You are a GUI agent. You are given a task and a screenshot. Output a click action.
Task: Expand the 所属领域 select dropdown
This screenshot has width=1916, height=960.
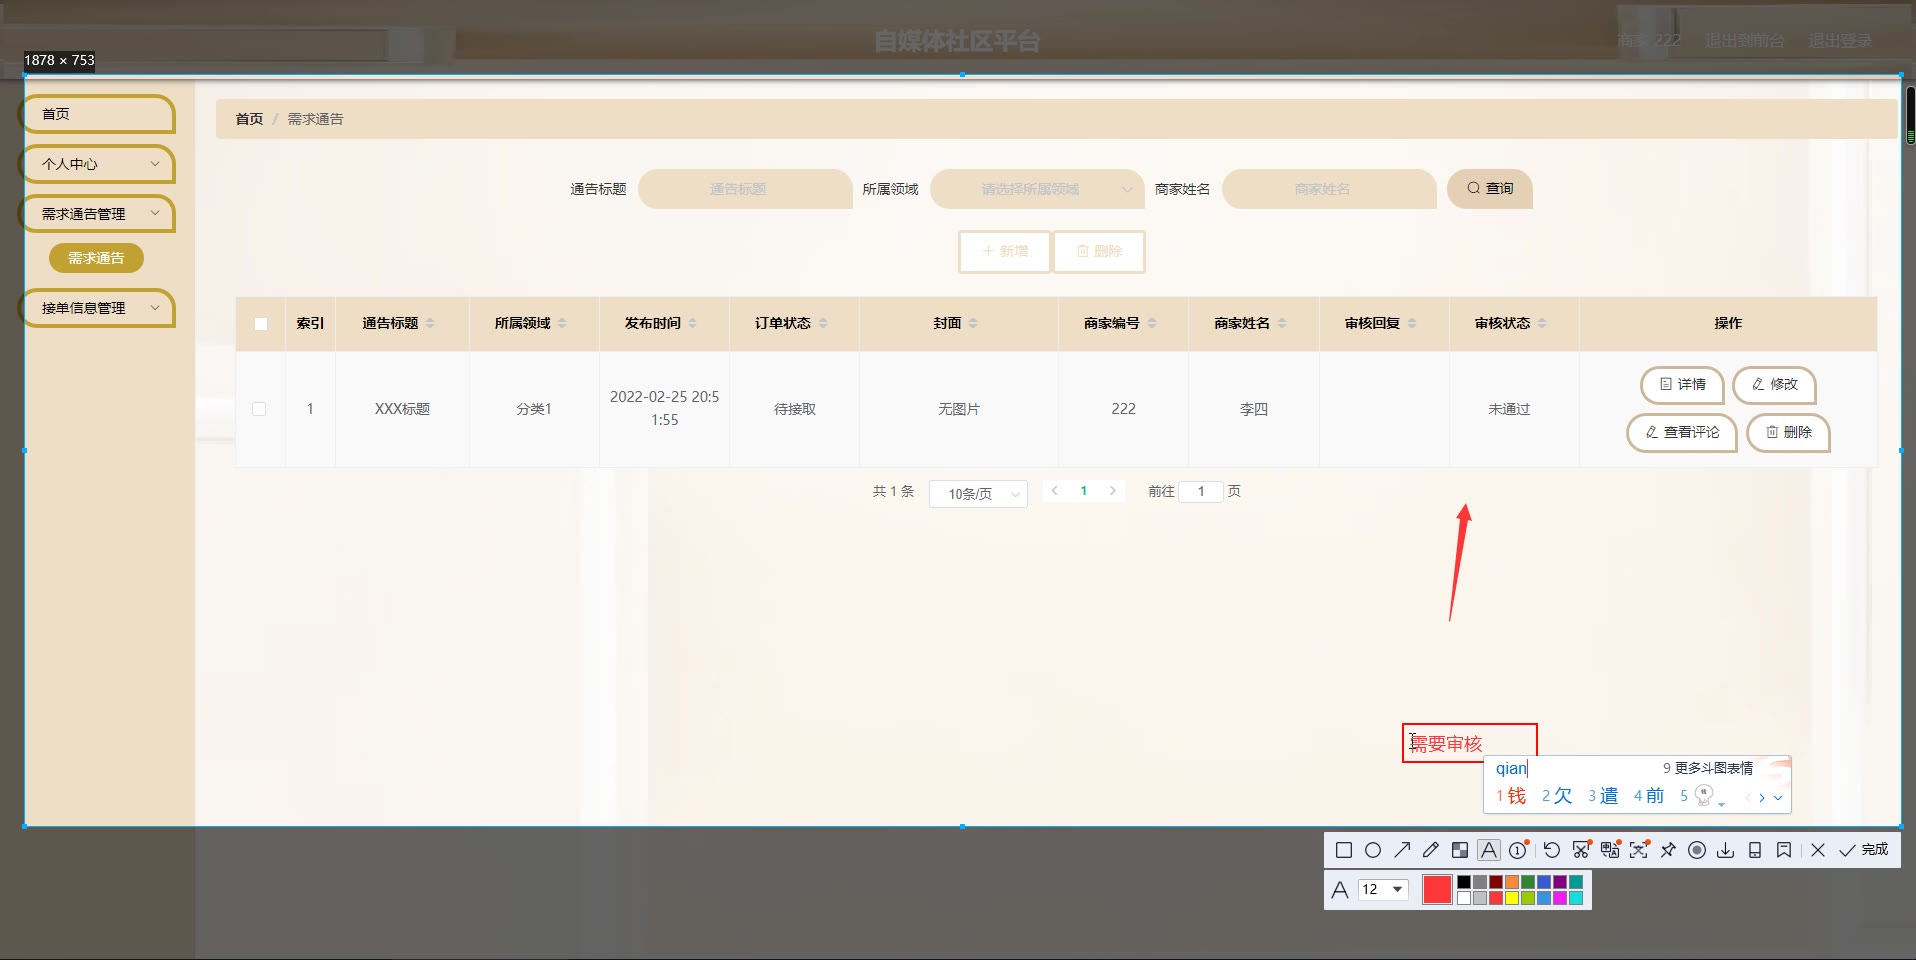(x=1037, y=189)
